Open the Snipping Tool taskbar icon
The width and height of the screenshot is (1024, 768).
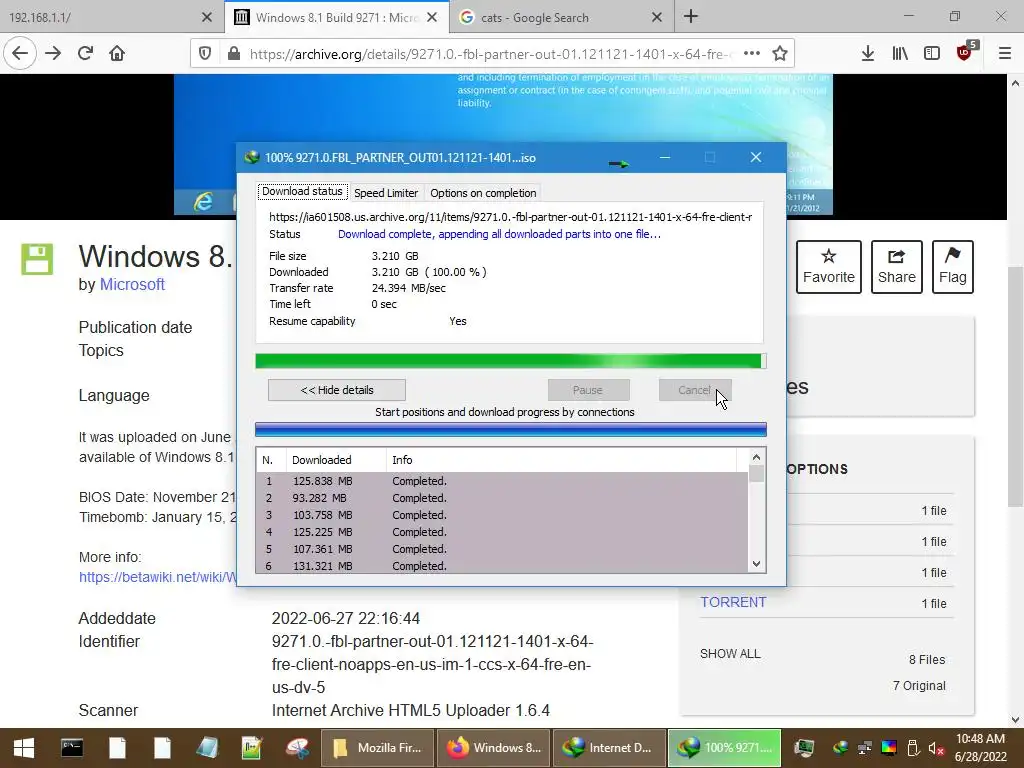coord(297,748)
